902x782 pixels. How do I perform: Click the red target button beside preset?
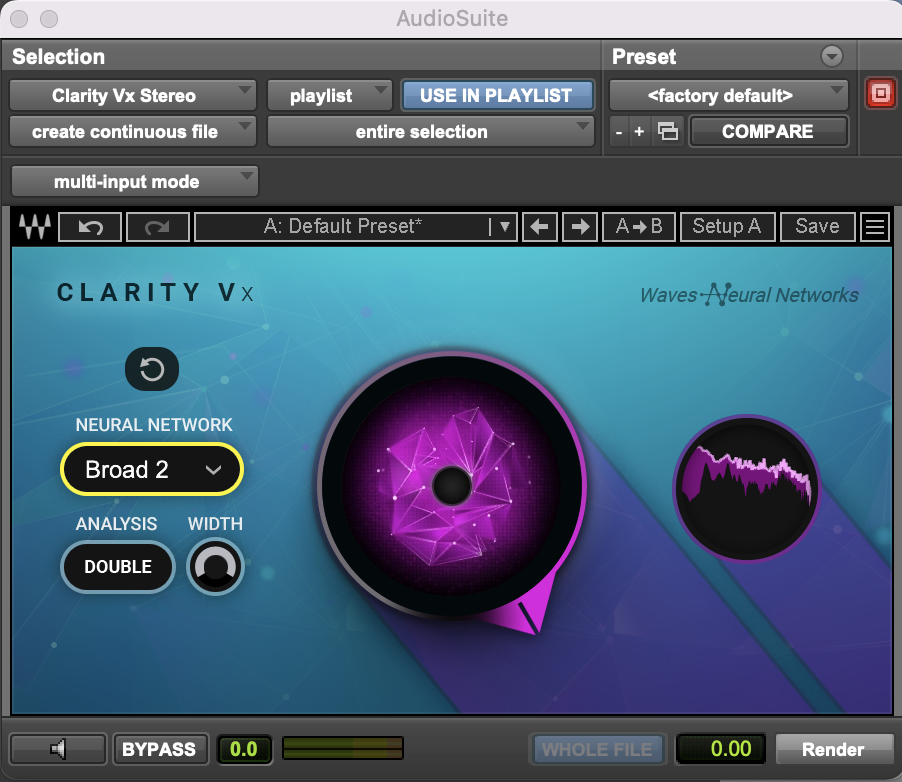tap(880, 95)
